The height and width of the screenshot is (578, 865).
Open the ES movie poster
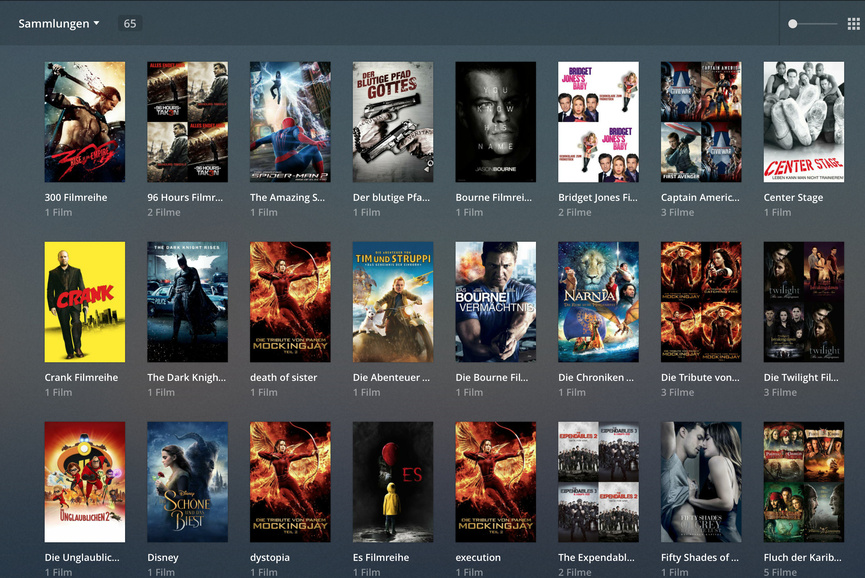click(393, 482)
